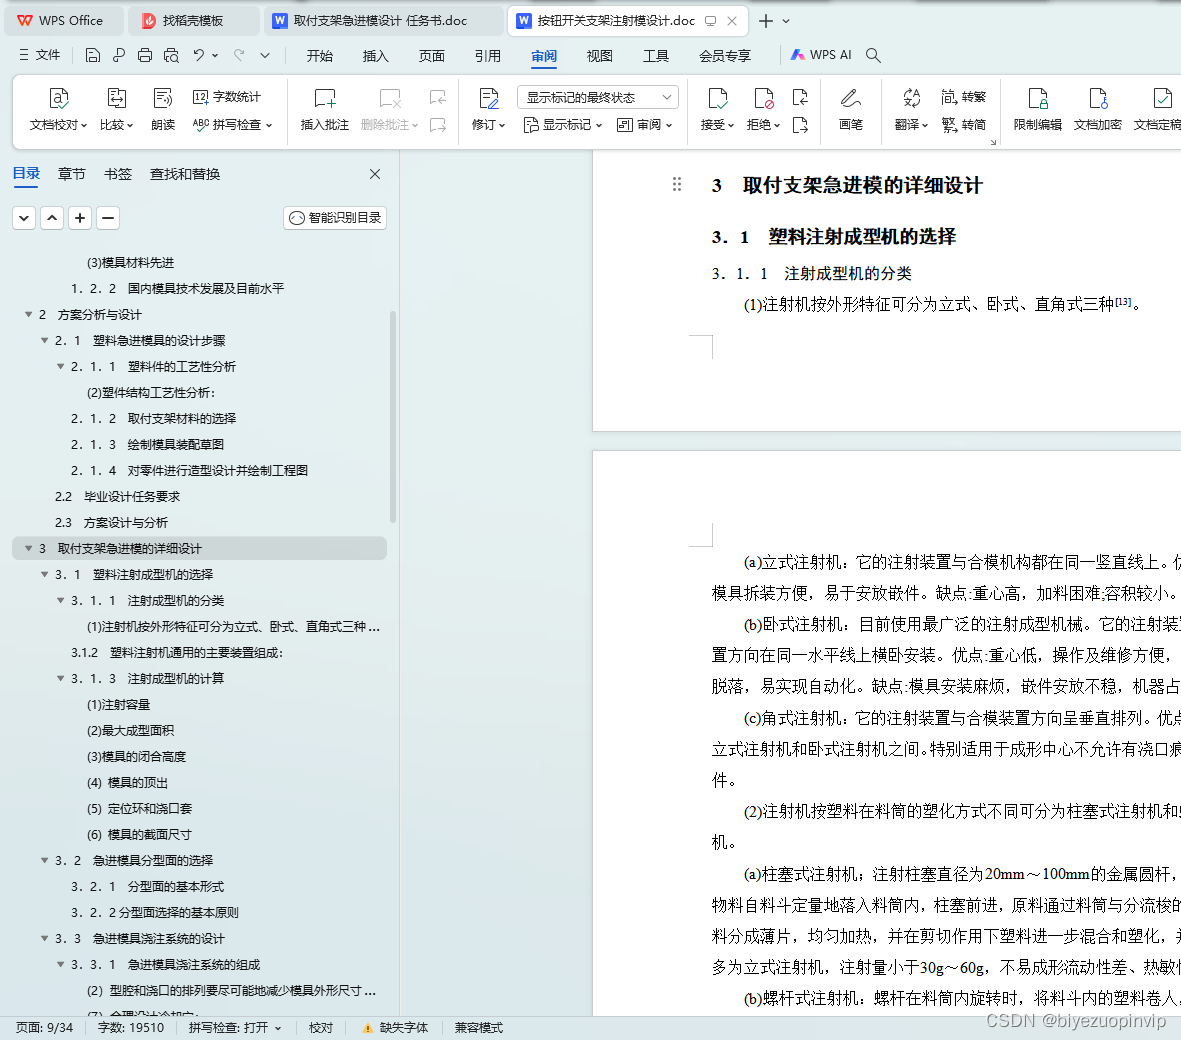Click the next change icon below previous
The height and width of the screenshot is (1040, 1181).
801,125
